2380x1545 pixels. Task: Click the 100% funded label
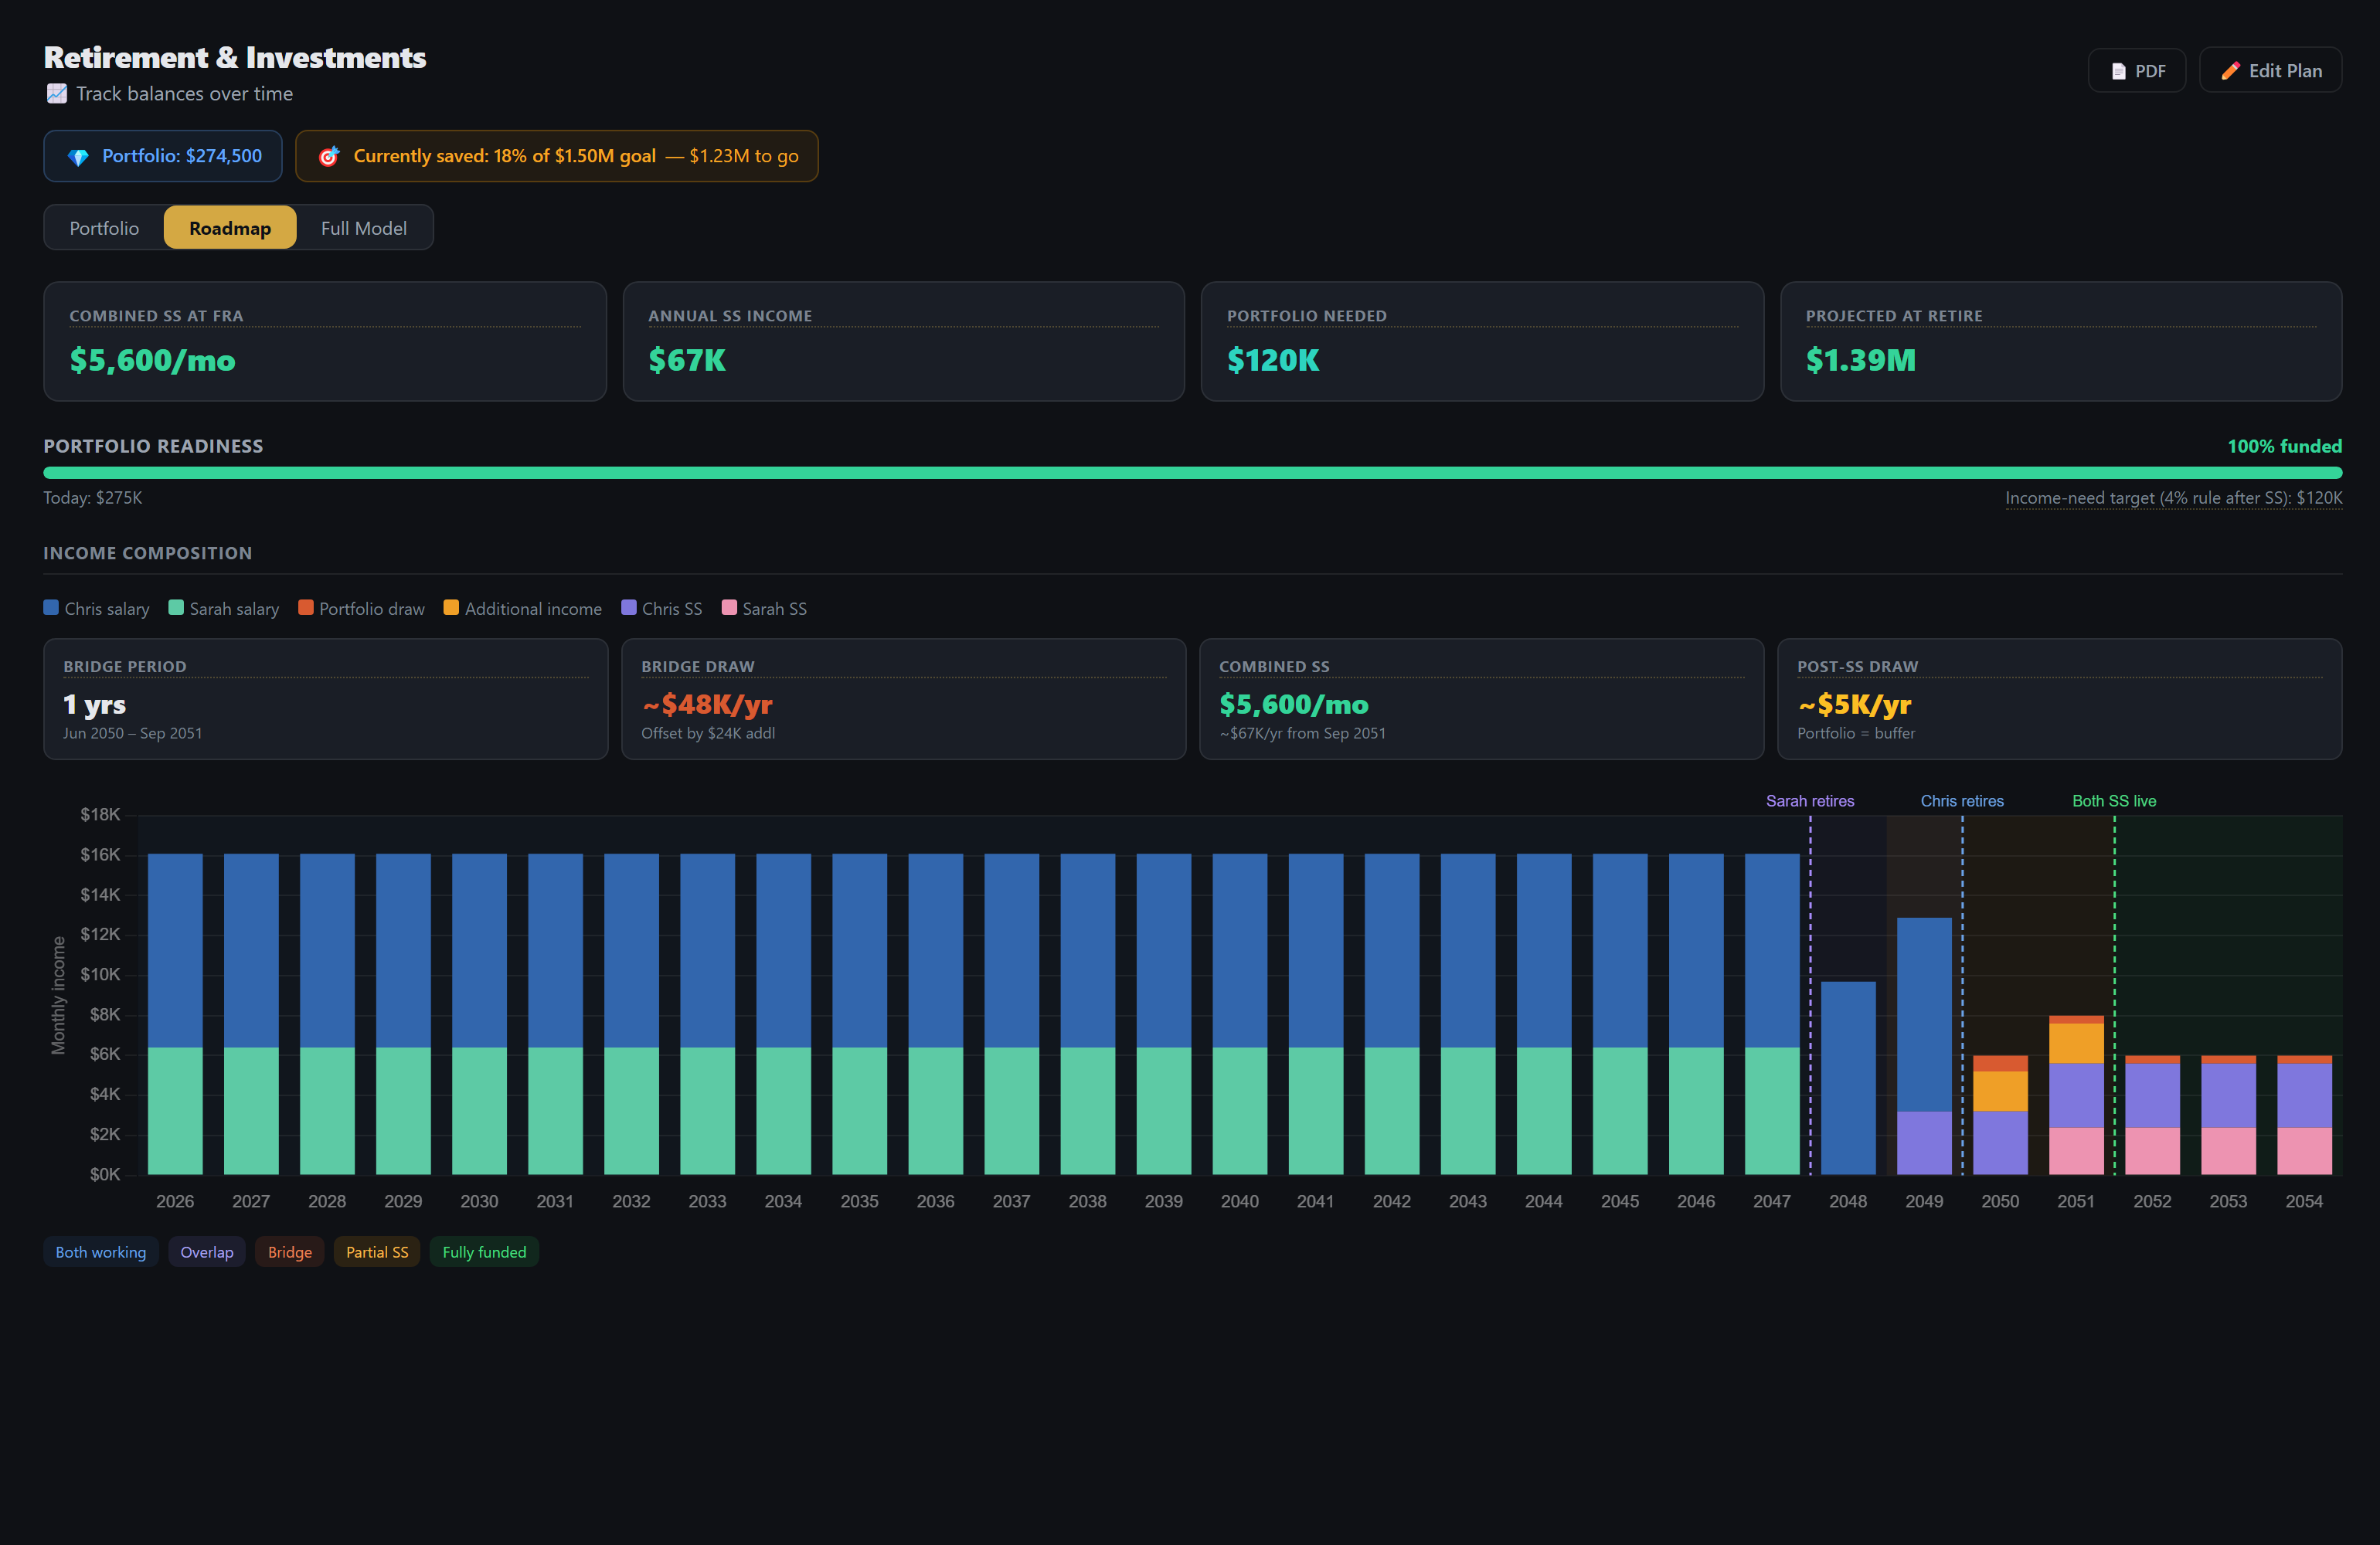coord(2284,446)
